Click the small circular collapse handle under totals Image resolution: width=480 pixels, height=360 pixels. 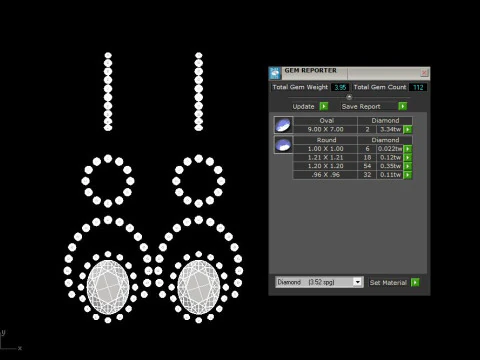click(349, 97)
